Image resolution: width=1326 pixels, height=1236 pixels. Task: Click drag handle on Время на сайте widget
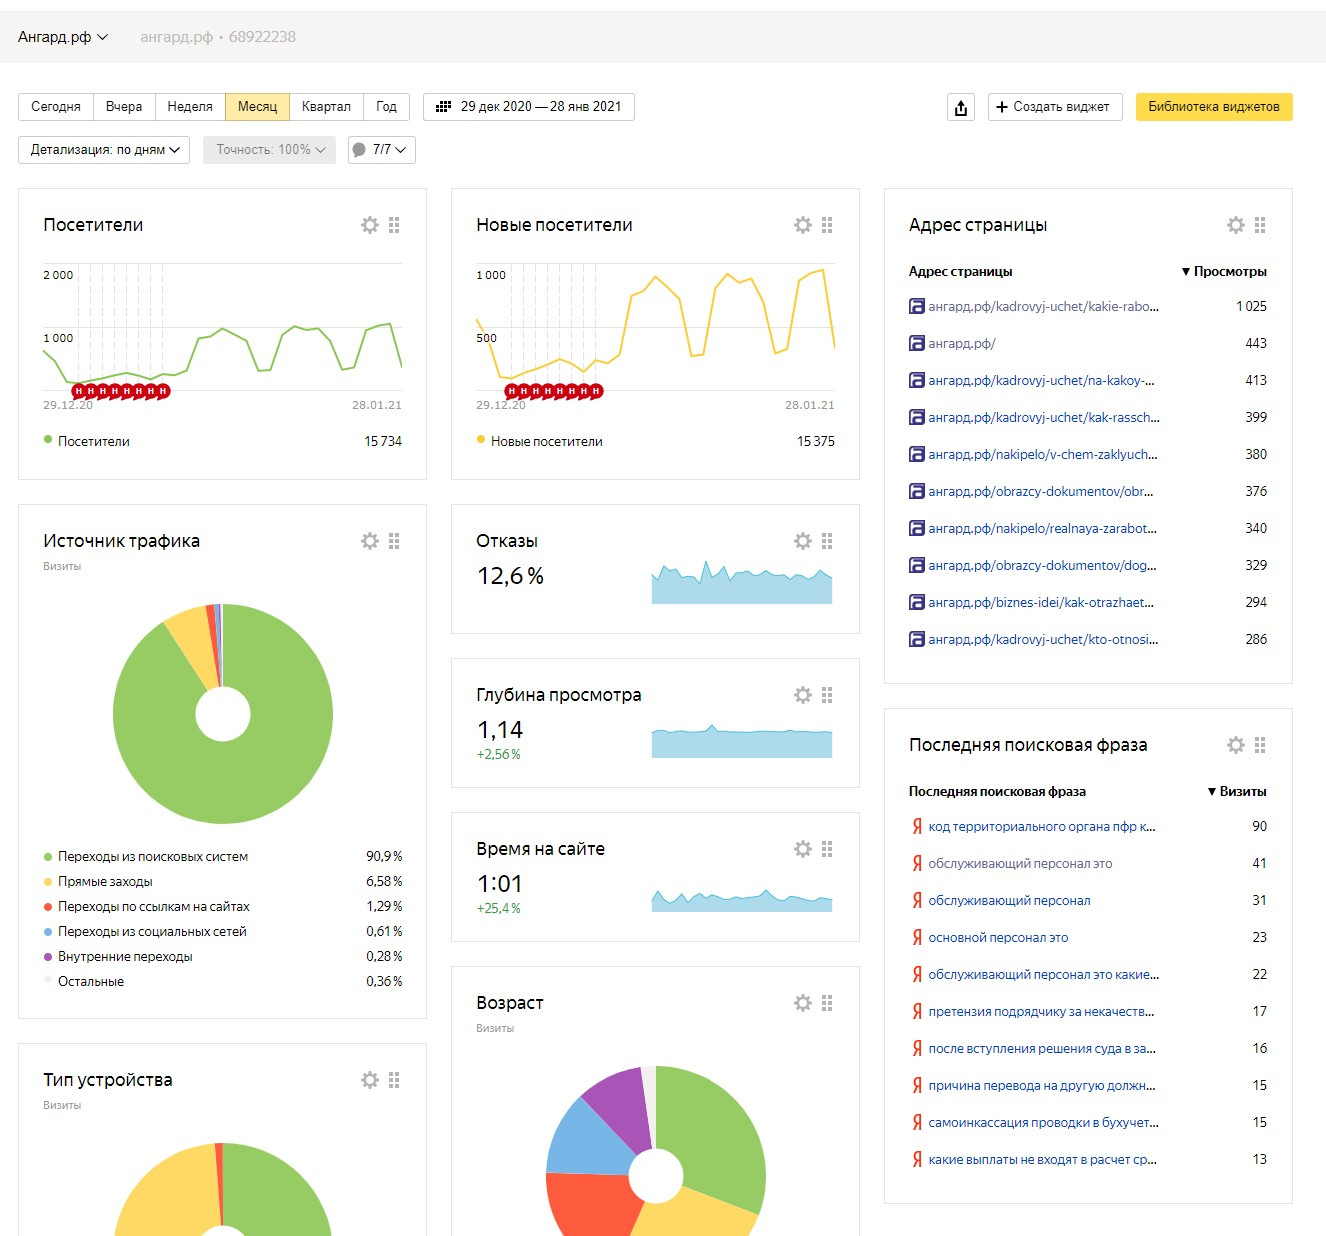(x=827, y=849)
